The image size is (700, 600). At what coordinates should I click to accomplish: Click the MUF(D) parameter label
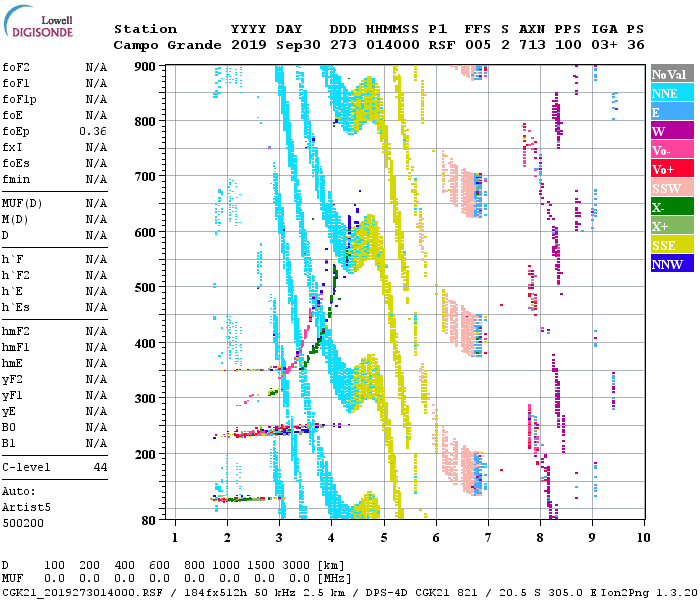[22, 204]
